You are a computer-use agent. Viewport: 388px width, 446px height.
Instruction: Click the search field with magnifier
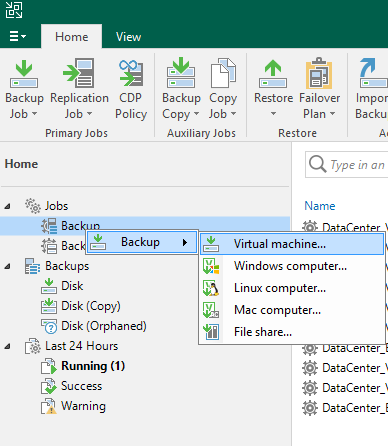[x=347, y=165]
